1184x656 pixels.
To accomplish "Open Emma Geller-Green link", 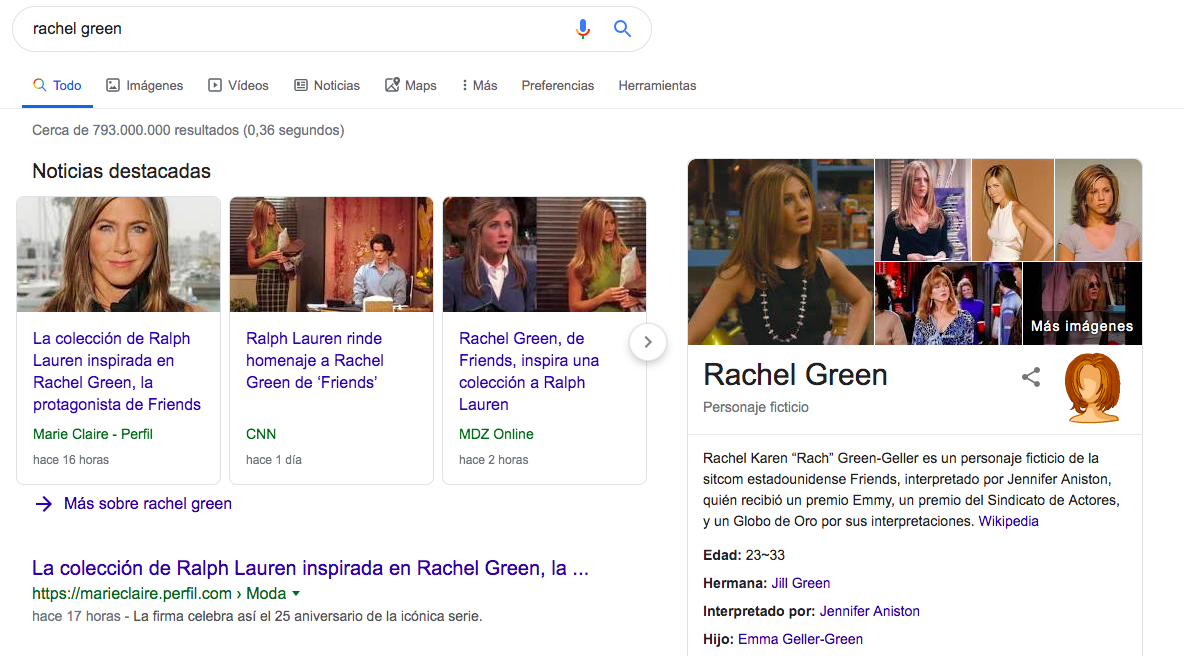I will tap(800, 639).
